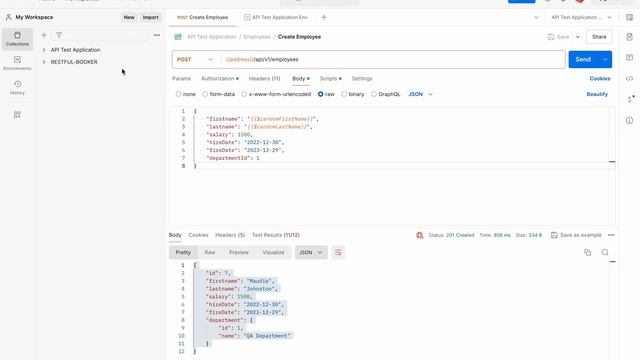Click Save as example

576,235
